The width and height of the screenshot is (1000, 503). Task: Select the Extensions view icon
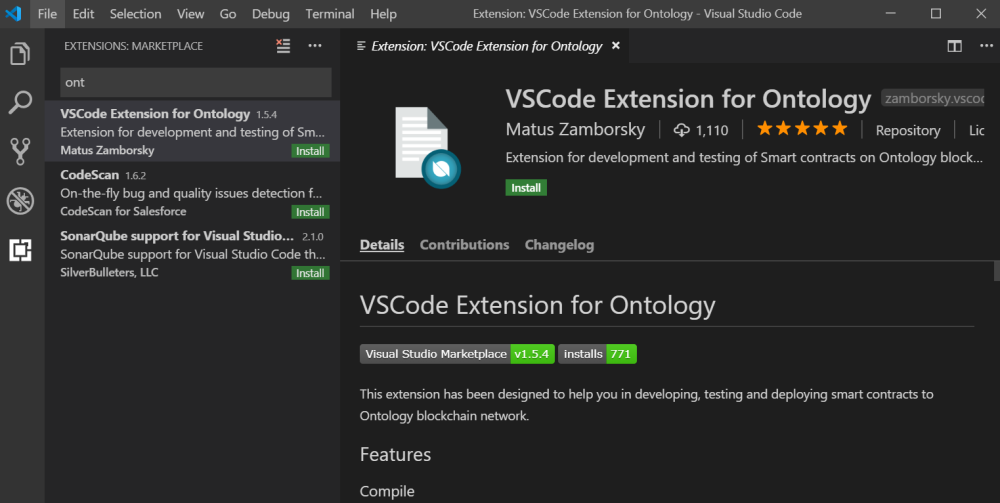[x=20, y=250]
